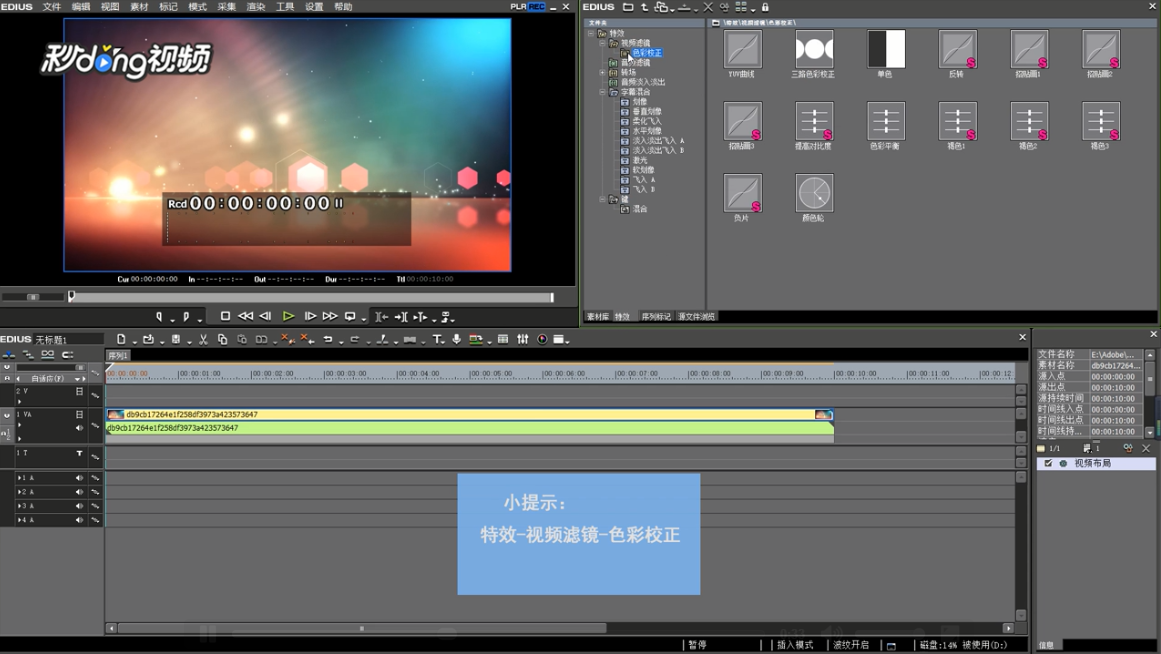Select the 褐色1 sepia effect
This screenshot has width=1161, height=654.
tap(957, 121)
